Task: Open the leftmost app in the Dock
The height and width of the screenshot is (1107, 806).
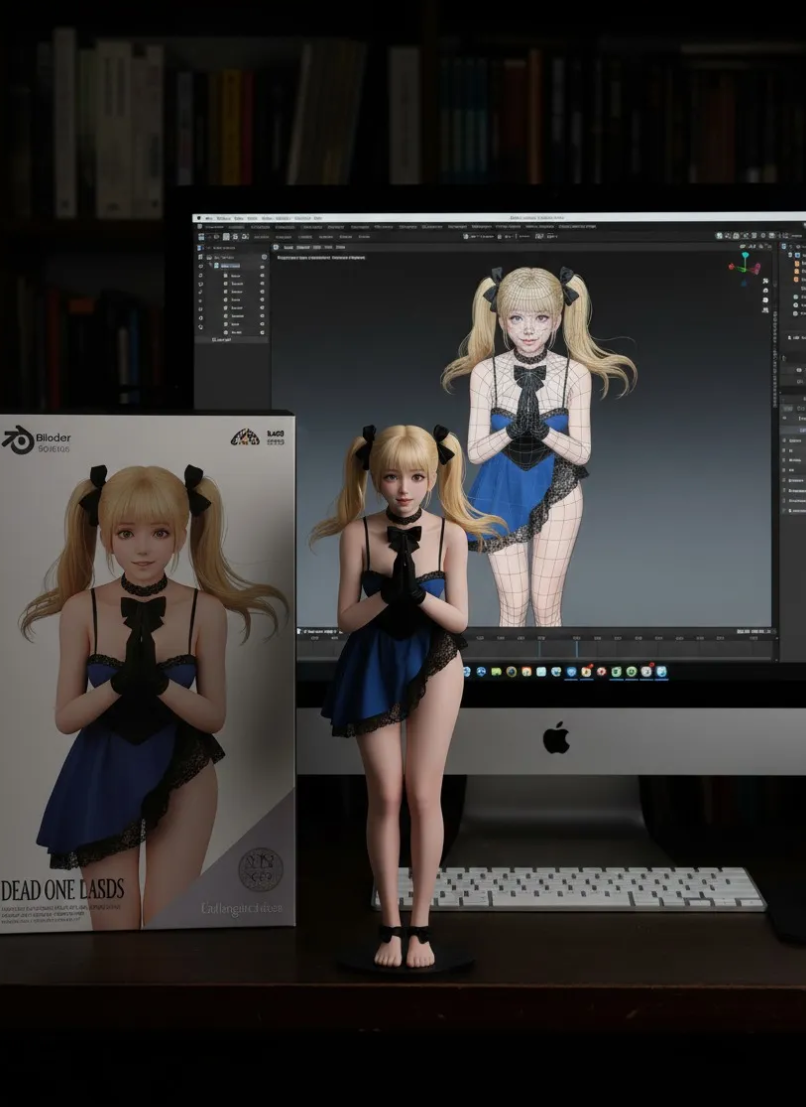Action: click(x=467, y=671)
